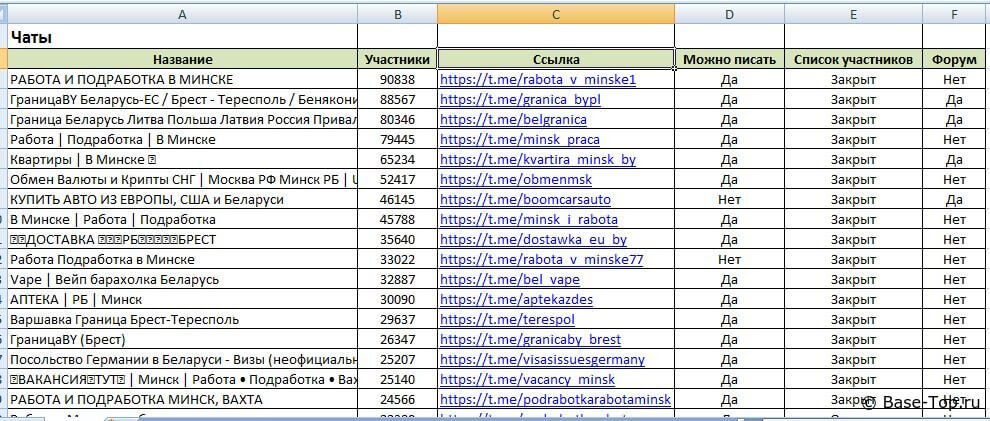Viewport: 990px width, 421px height.
Task: Click the kvartira_minsk_by link
Action: [x=537, y=160]
